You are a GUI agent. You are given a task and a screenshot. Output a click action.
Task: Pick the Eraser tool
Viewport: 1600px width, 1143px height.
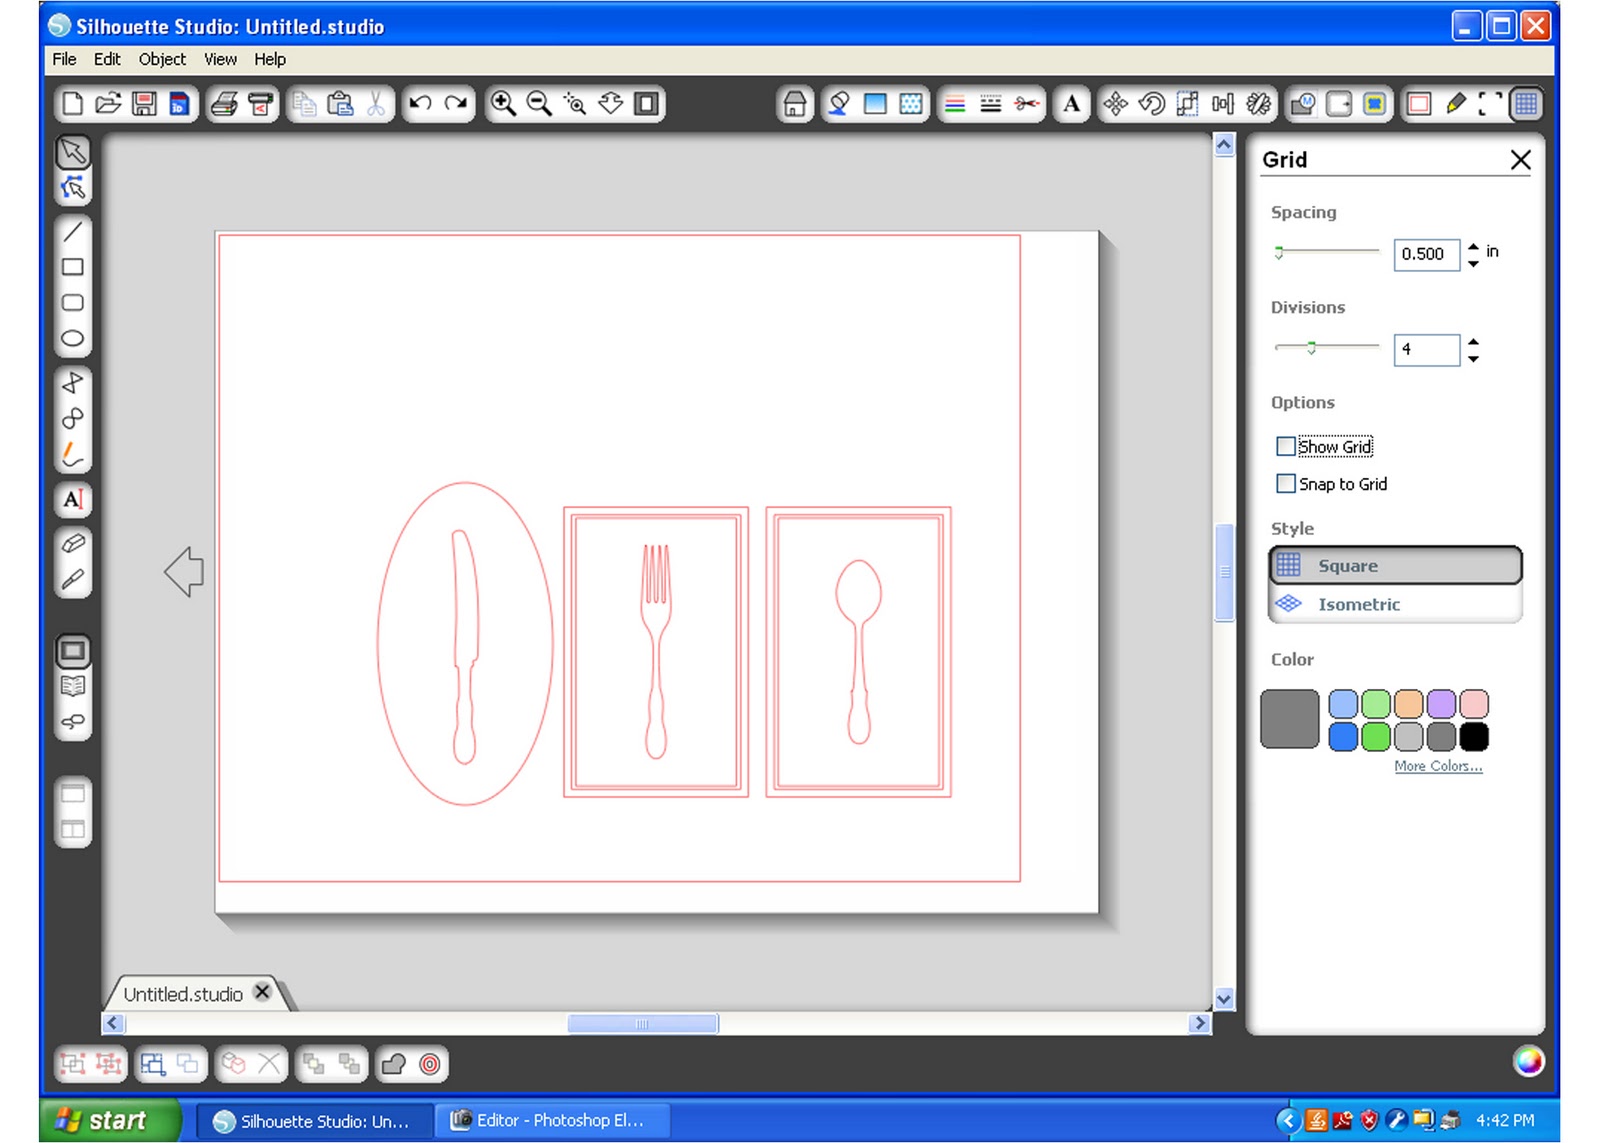click(73, 544)
